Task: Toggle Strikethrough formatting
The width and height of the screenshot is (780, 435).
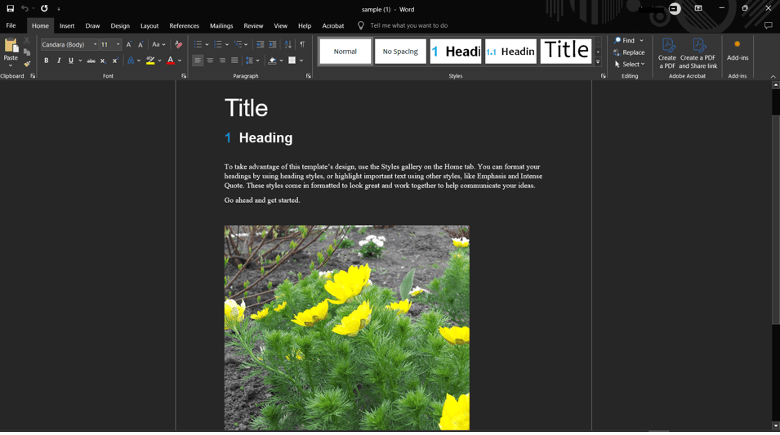Action: point(91,61)
